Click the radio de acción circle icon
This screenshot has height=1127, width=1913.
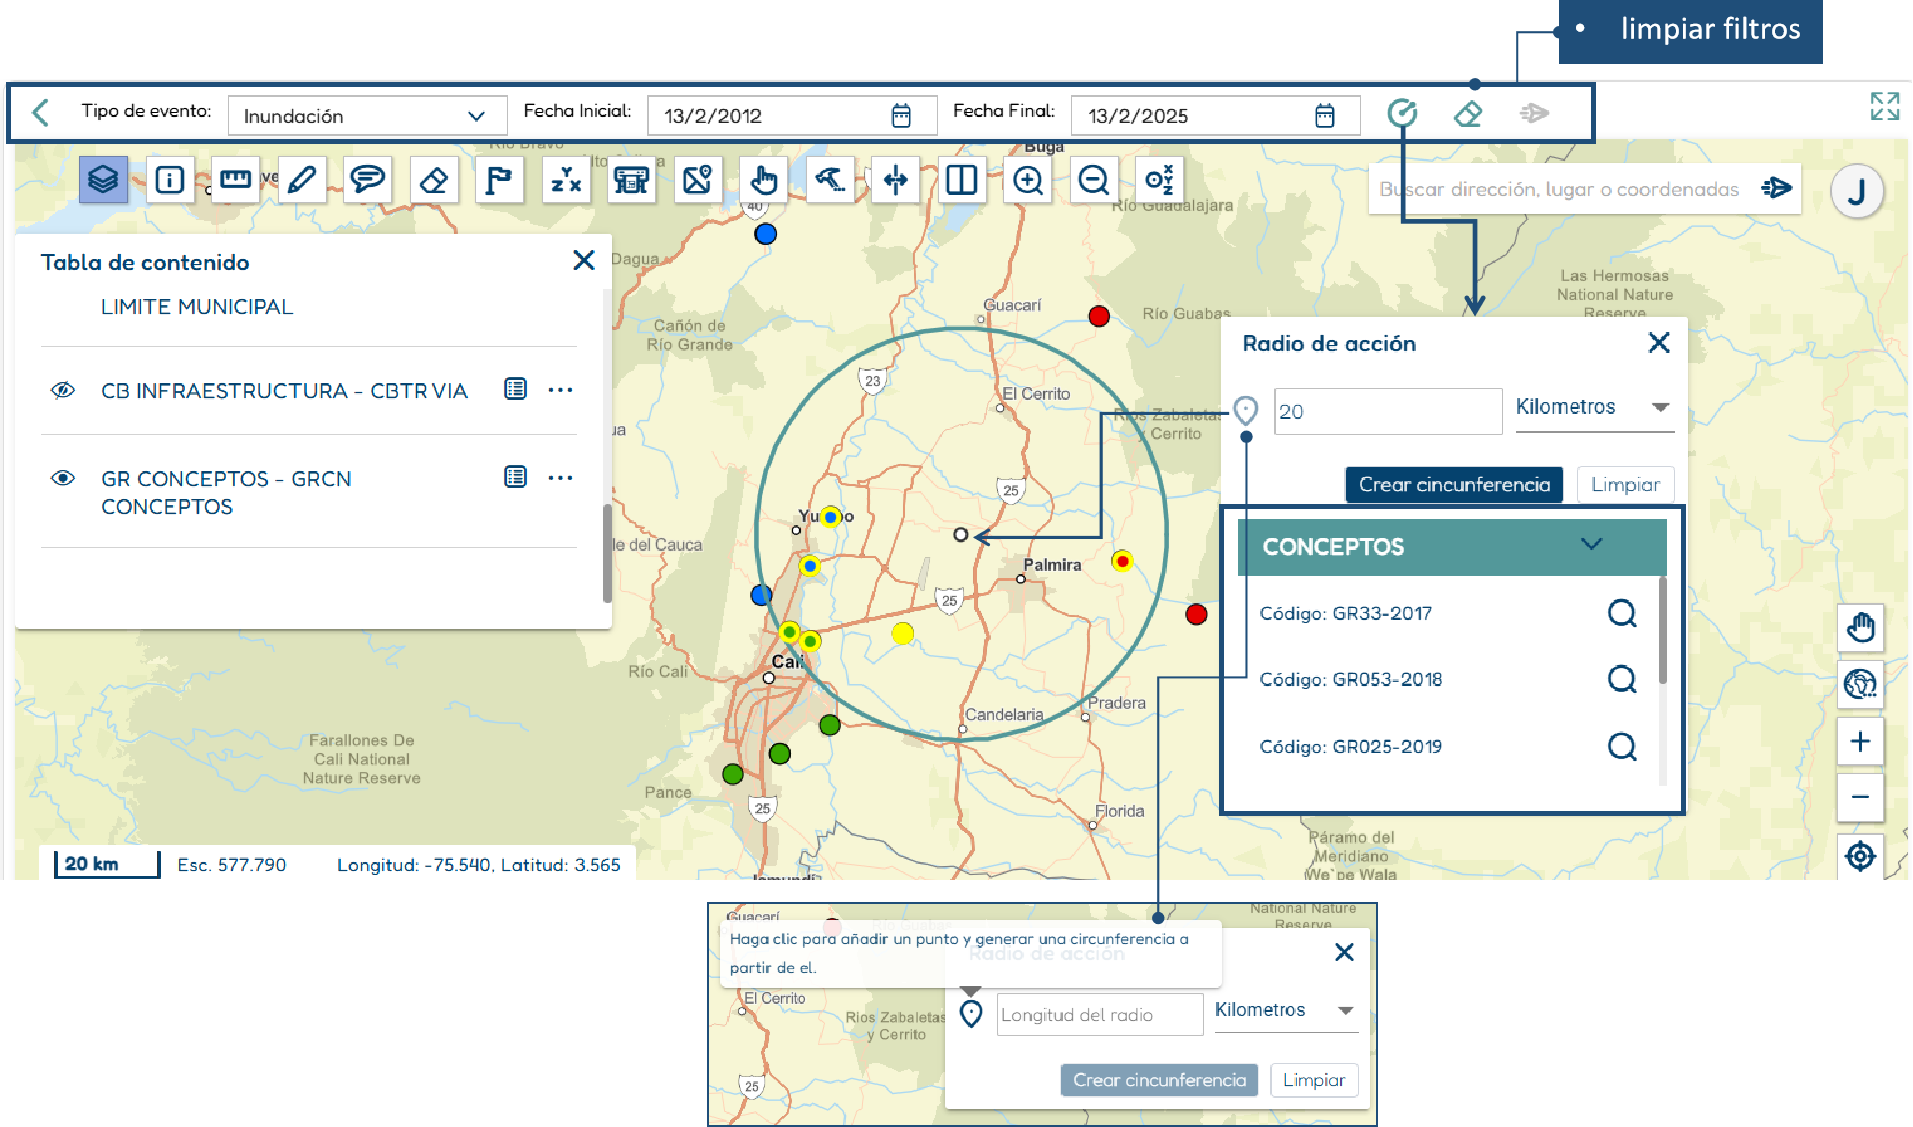pos(1402,113)
